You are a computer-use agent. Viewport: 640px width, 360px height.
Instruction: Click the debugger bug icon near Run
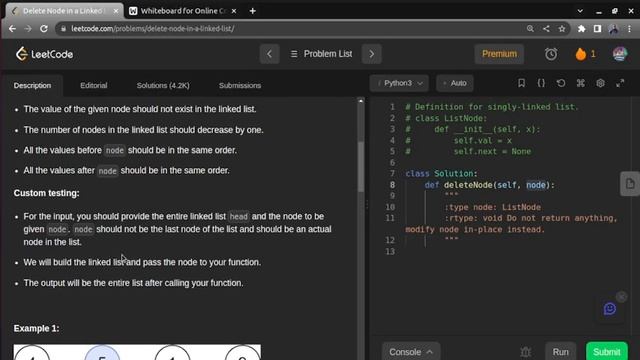click(526, 352)
